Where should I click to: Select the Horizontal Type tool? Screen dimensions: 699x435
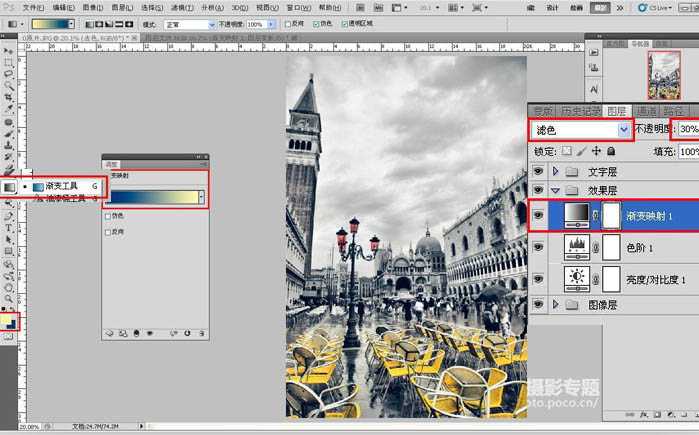click(9, 228)
